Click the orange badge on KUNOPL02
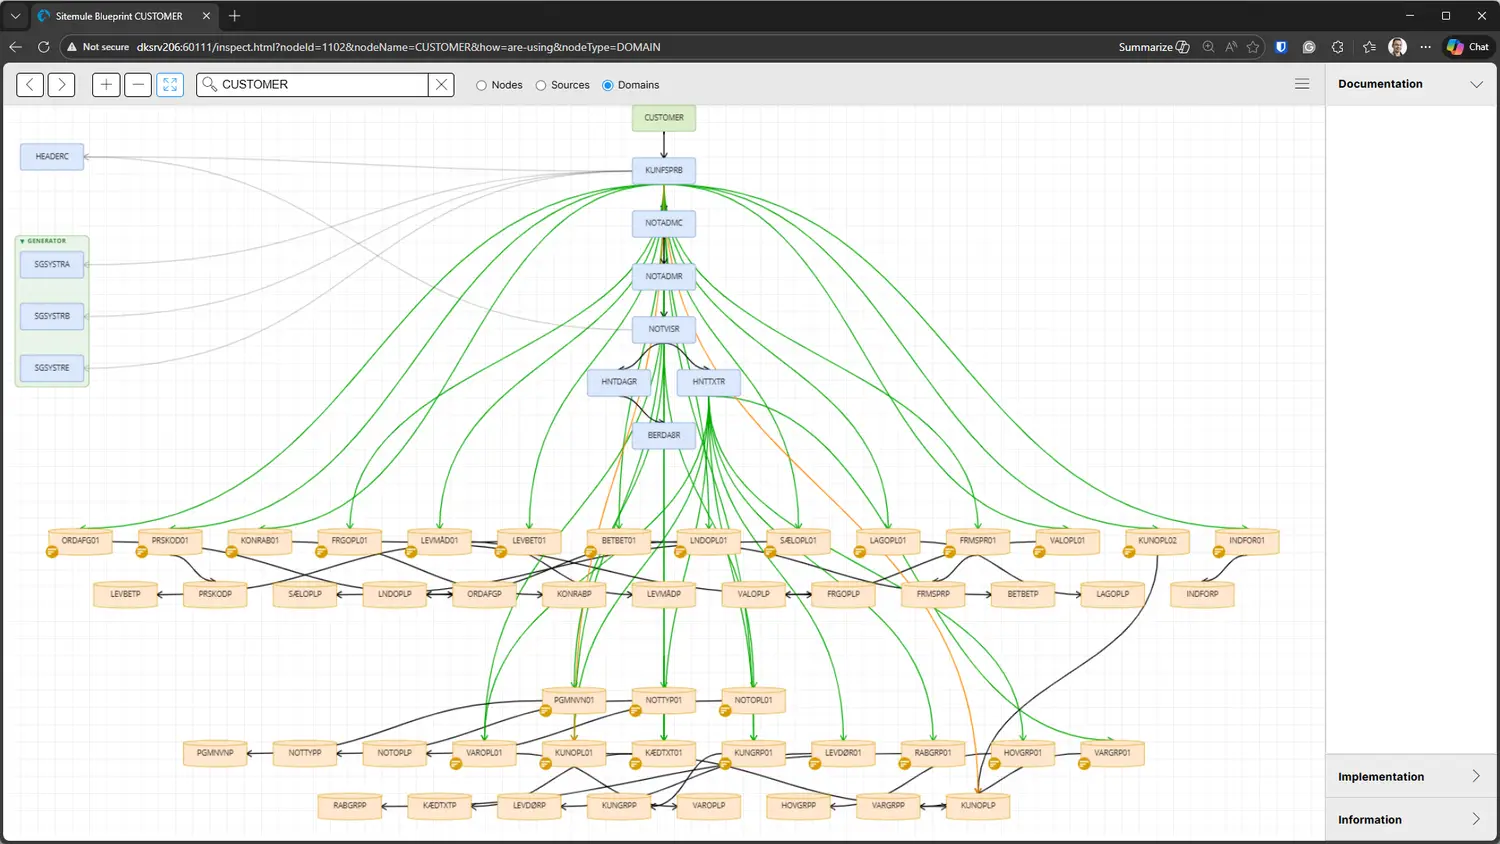This screenshot has height=844, width=1500. [x=1129, y=552]
